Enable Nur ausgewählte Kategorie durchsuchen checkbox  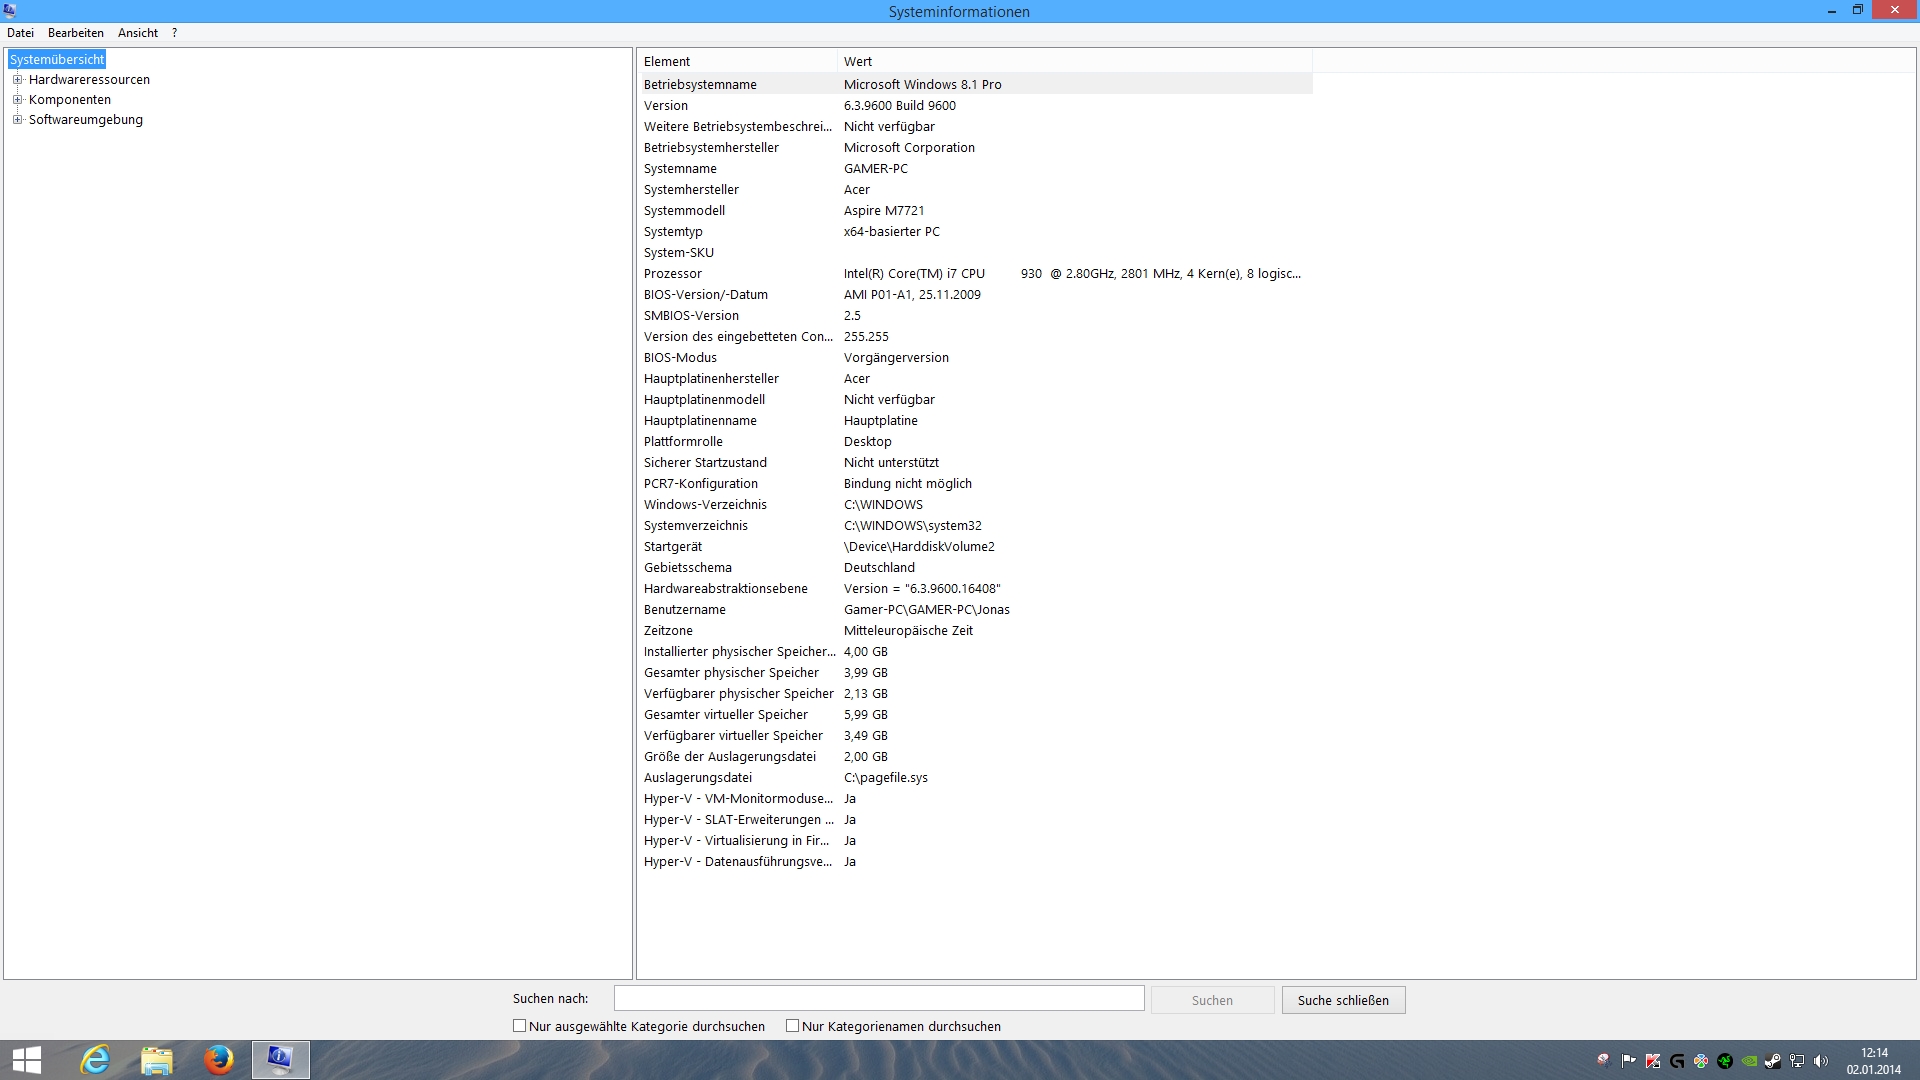click(519, 1026)
